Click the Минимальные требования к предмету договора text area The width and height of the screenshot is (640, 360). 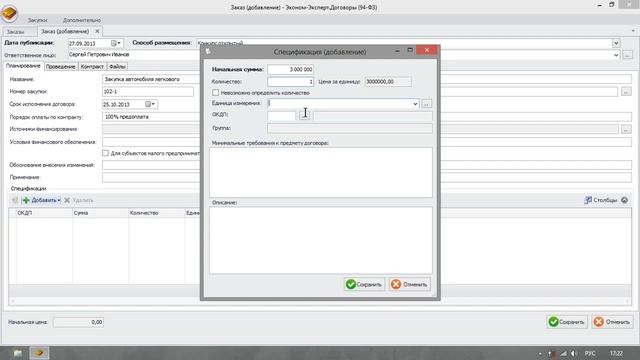pyautogui.click(x=321, y=172)
